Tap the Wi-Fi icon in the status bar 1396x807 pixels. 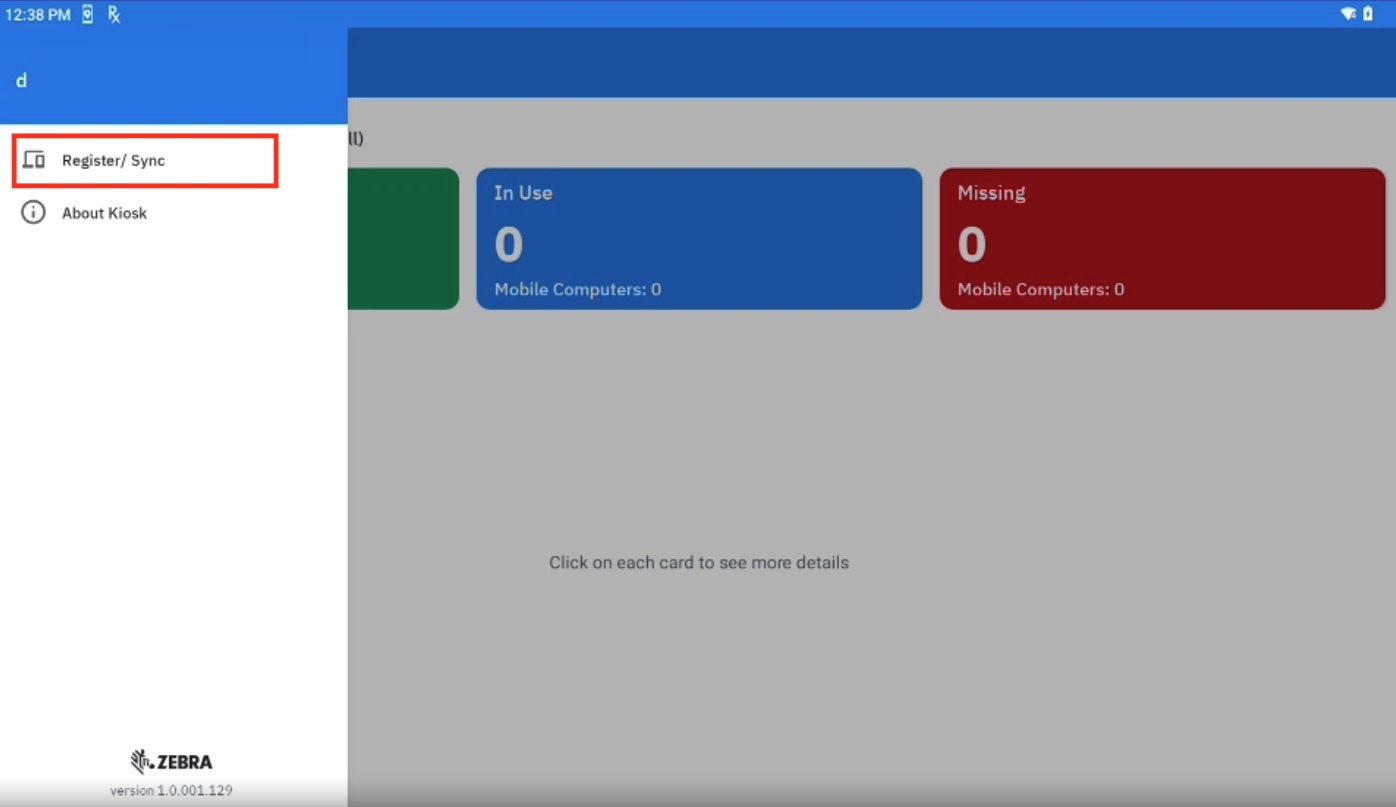click(1348, 14)
